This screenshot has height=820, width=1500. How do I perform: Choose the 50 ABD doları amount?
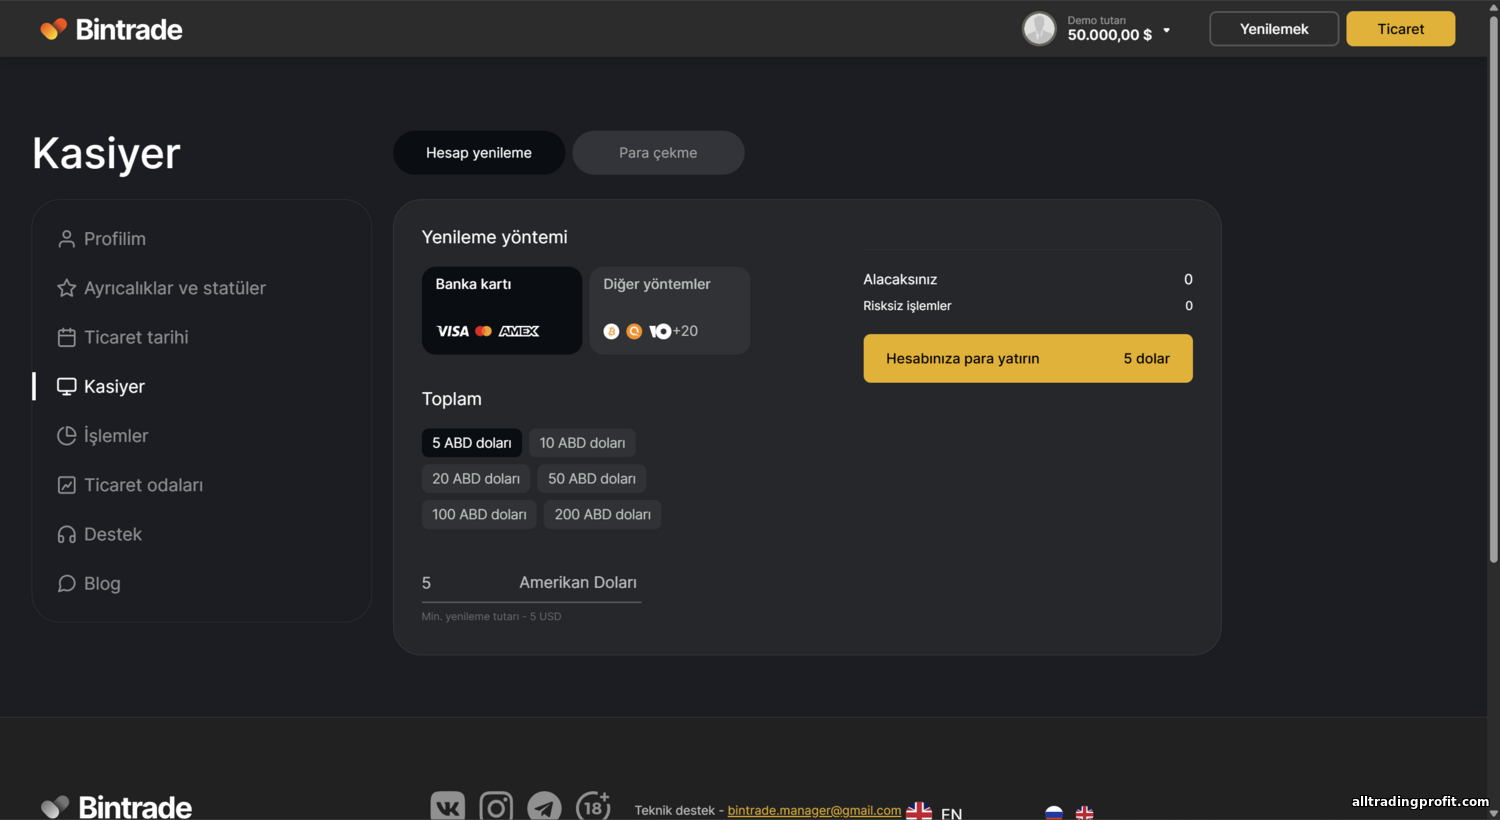(591, 479)
